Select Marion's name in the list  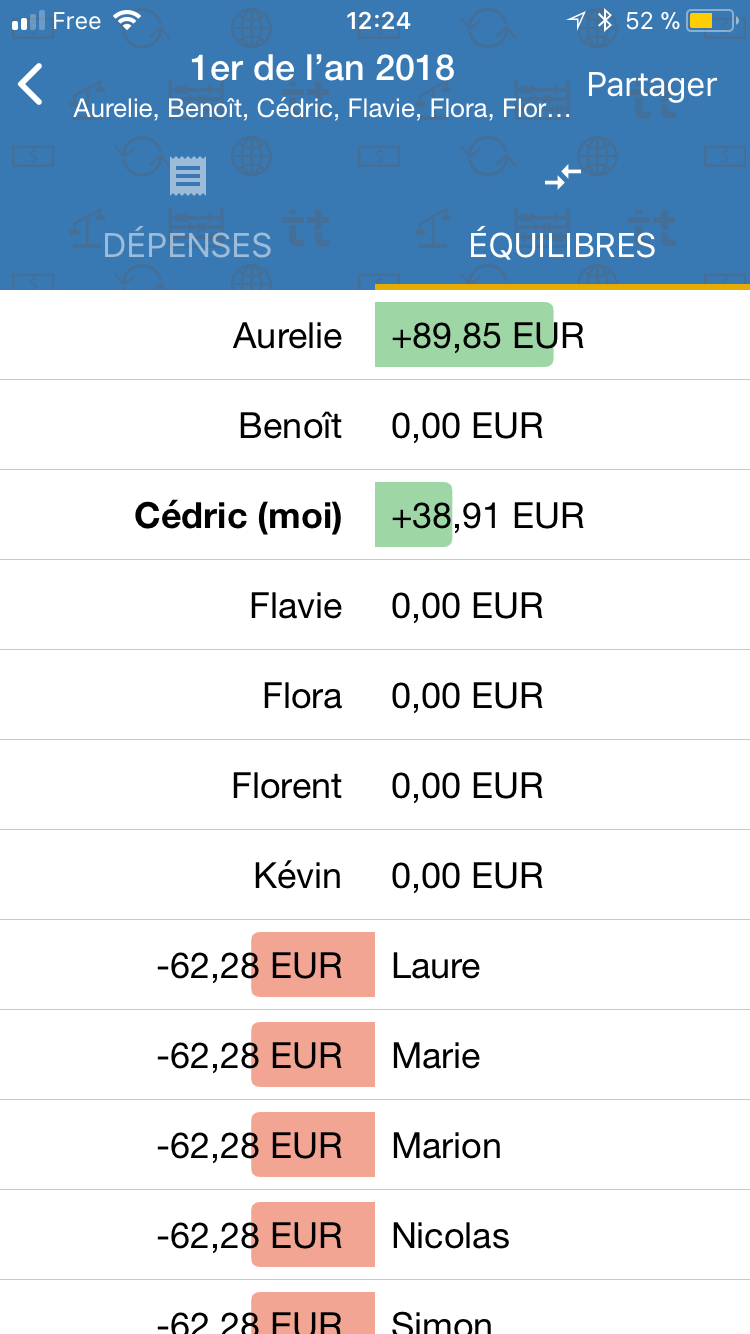pos(446,1145)
